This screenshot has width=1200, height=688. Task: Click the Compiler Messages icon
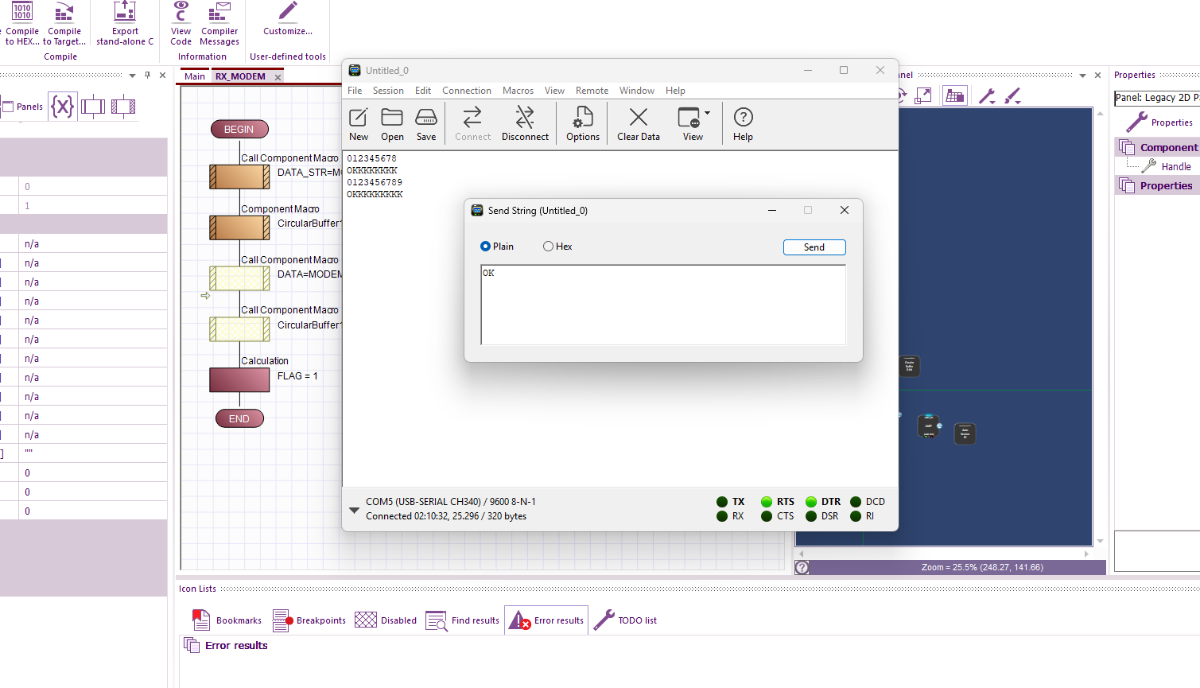pyautogui.click(x=219, y=25)
